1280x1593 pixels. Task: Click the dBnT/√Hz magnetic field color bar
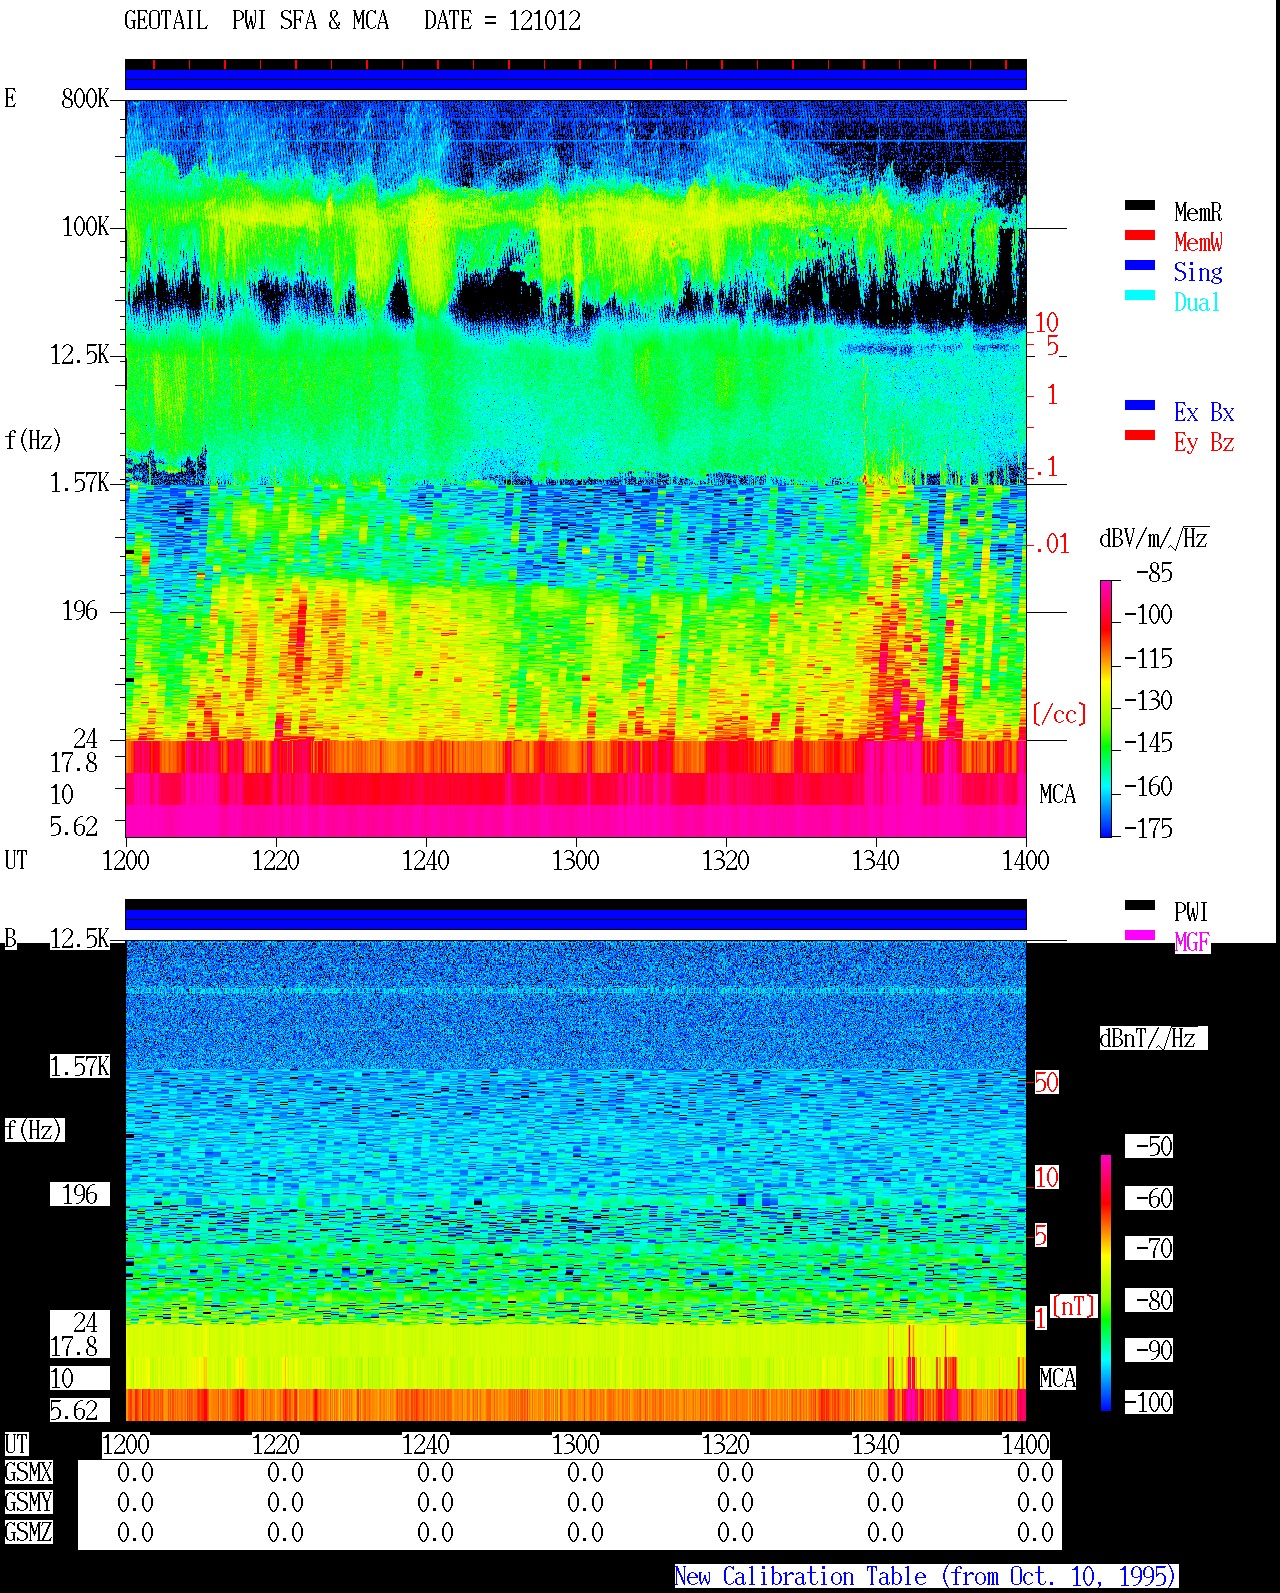click(x=1106, y=1283)
